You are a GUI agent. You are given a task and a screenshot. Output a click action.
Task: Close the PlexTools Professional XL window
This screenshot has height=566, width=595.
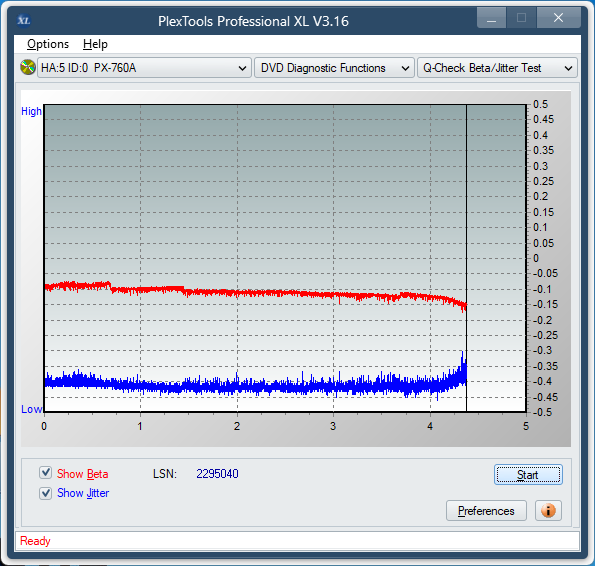559,18
